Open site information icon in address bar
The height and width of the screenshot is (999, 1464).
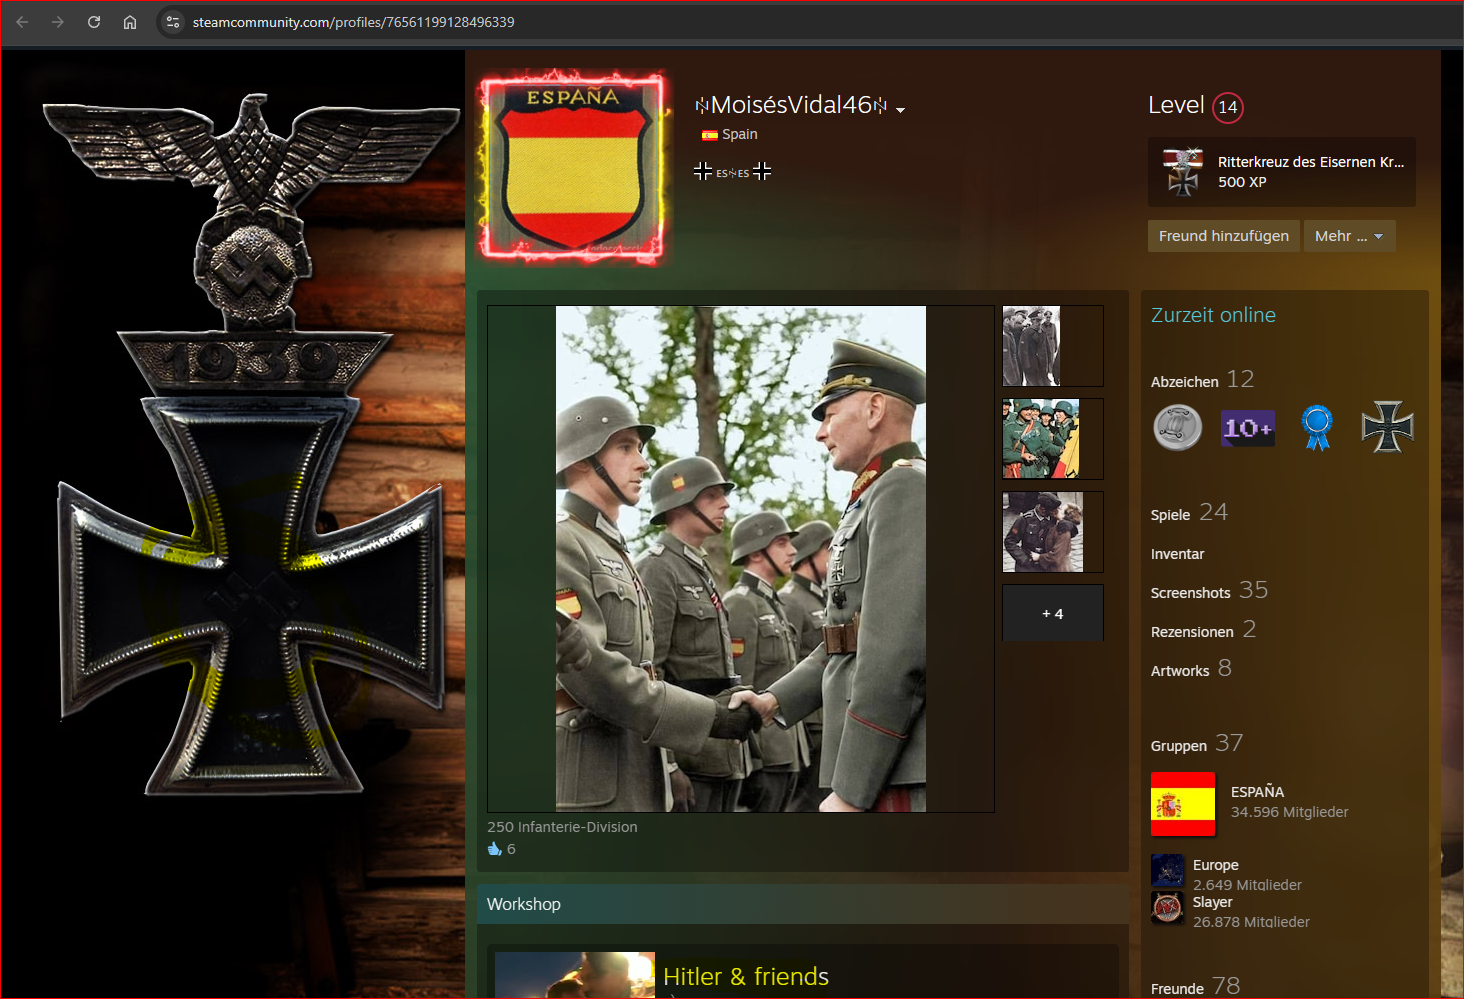pyautogui.click(x=173, y=22)
